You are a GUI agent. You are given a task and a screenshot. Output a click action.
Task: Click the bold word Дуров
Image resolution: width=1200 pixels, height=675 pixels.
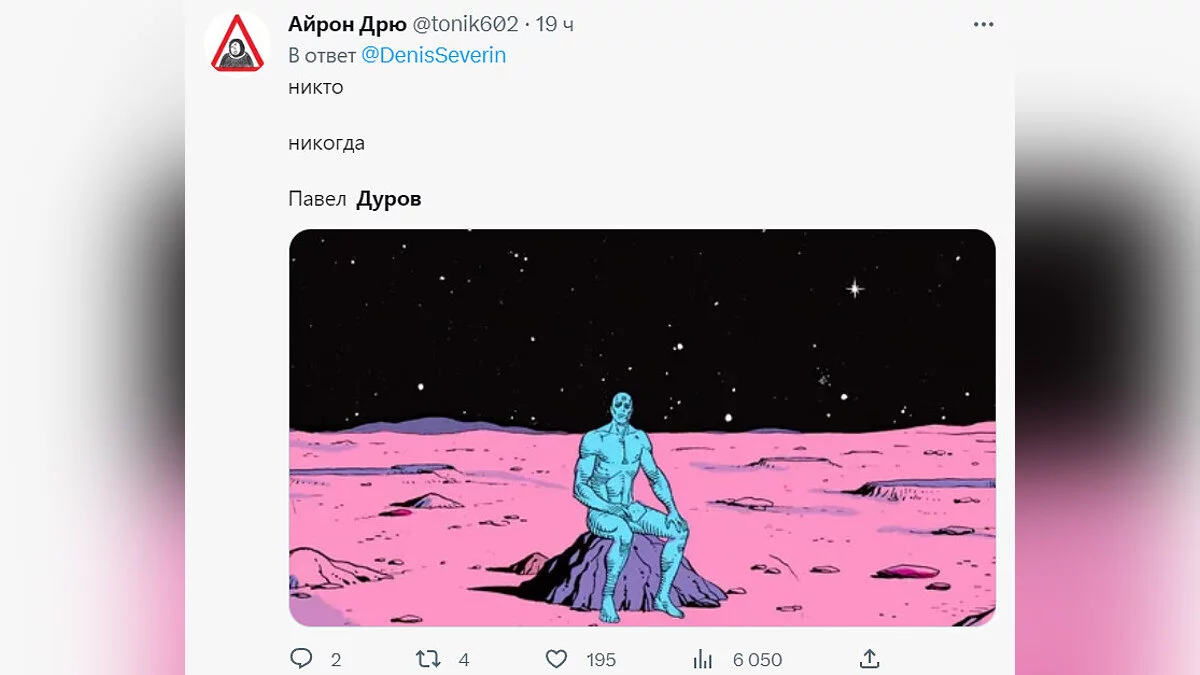[389, 199]
